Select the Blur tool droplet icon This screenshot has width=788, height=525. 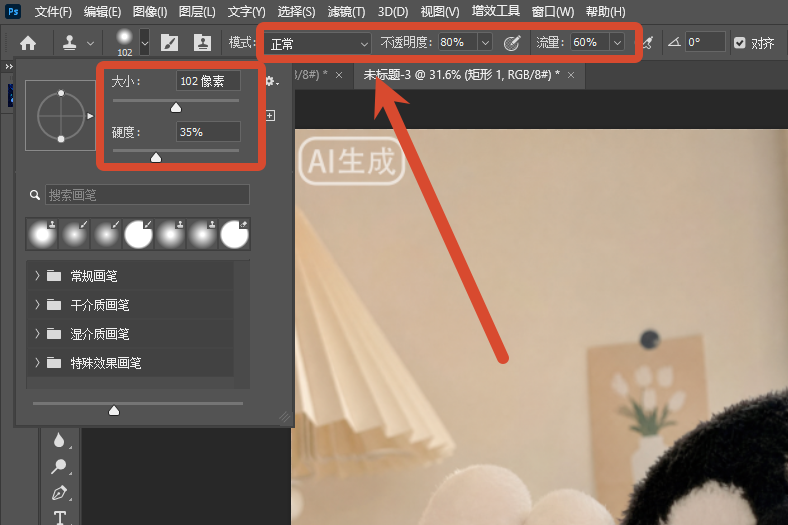point(59,440)
